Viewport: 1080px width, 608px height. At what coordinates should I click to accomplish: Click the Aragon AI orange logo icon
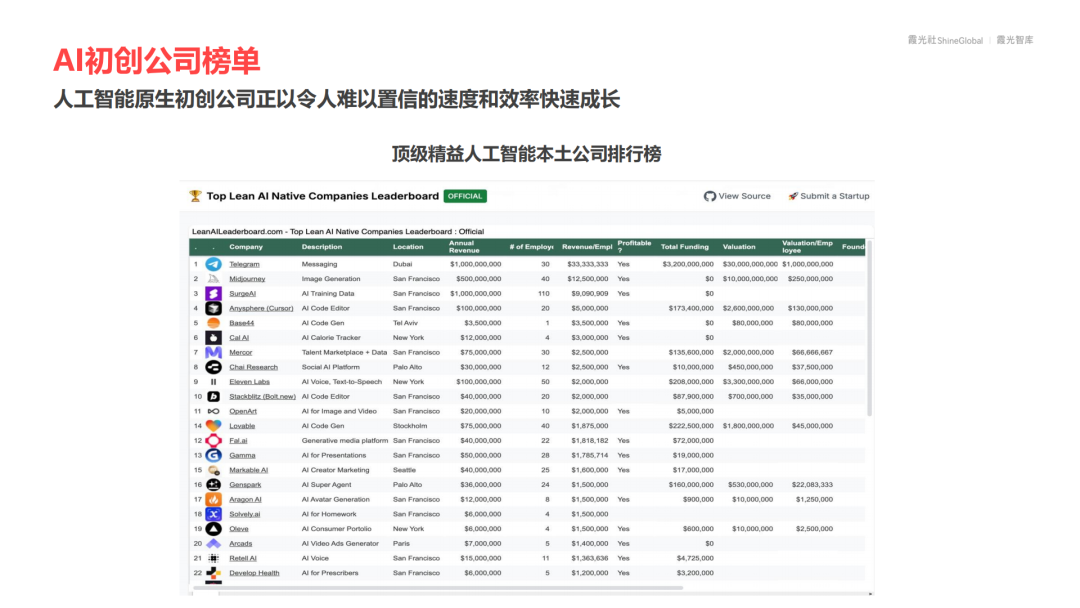coord(214,499)
